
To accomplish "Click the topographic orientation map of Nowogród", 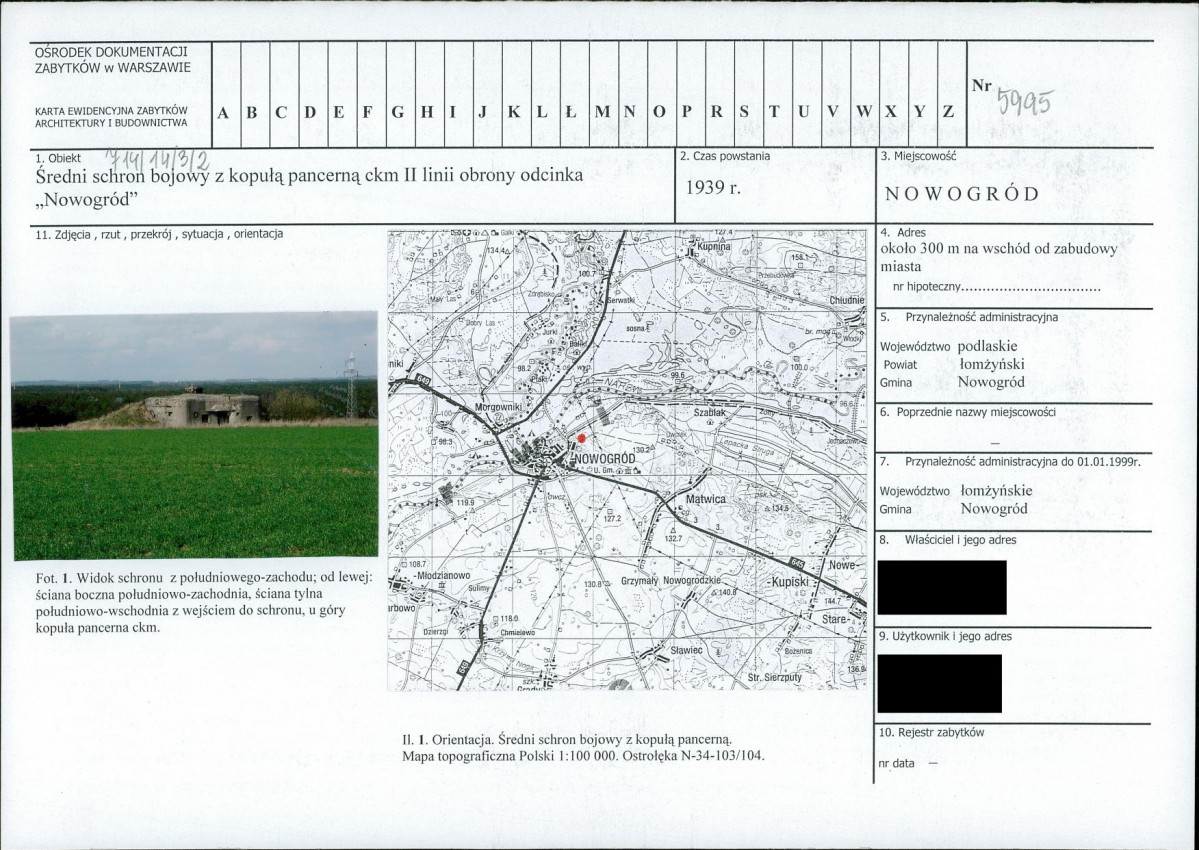I will point(627,460).
